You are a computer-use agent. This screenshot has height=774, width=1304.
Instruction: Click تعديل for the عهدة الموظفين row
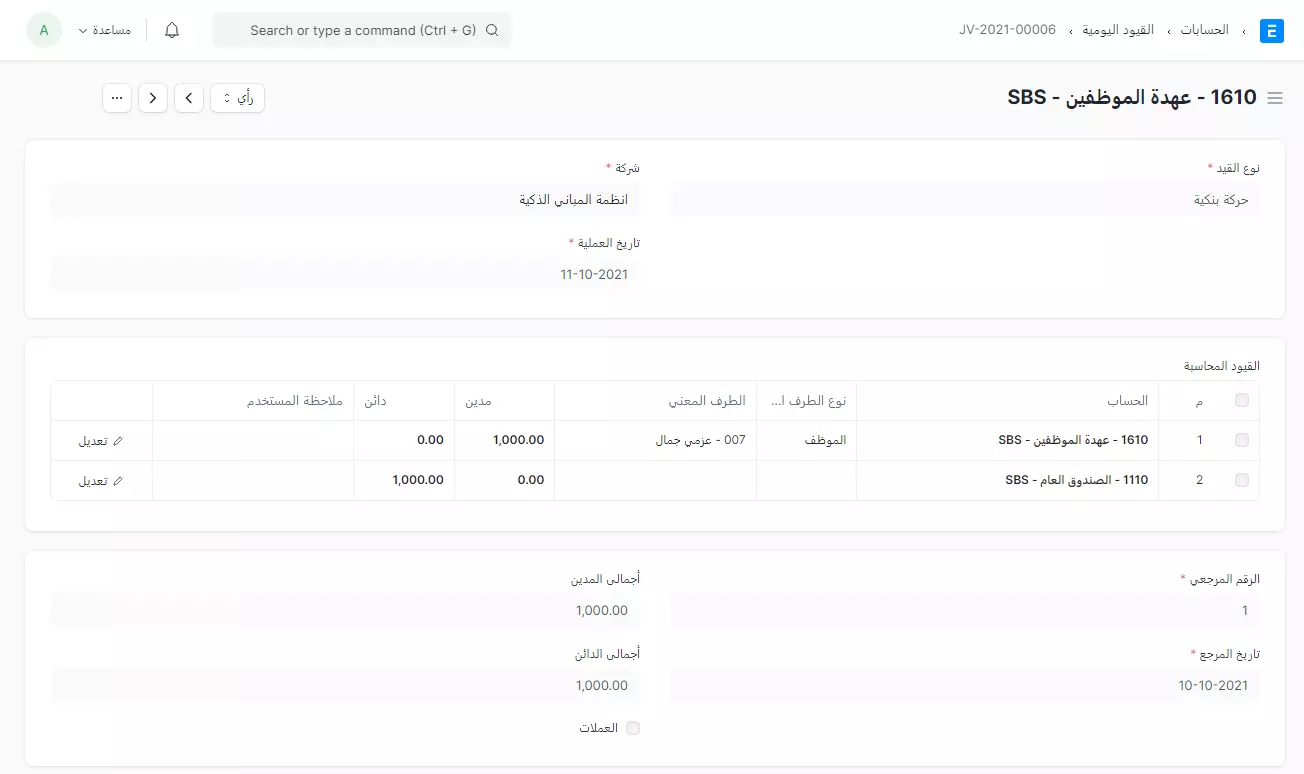(101, 441)
